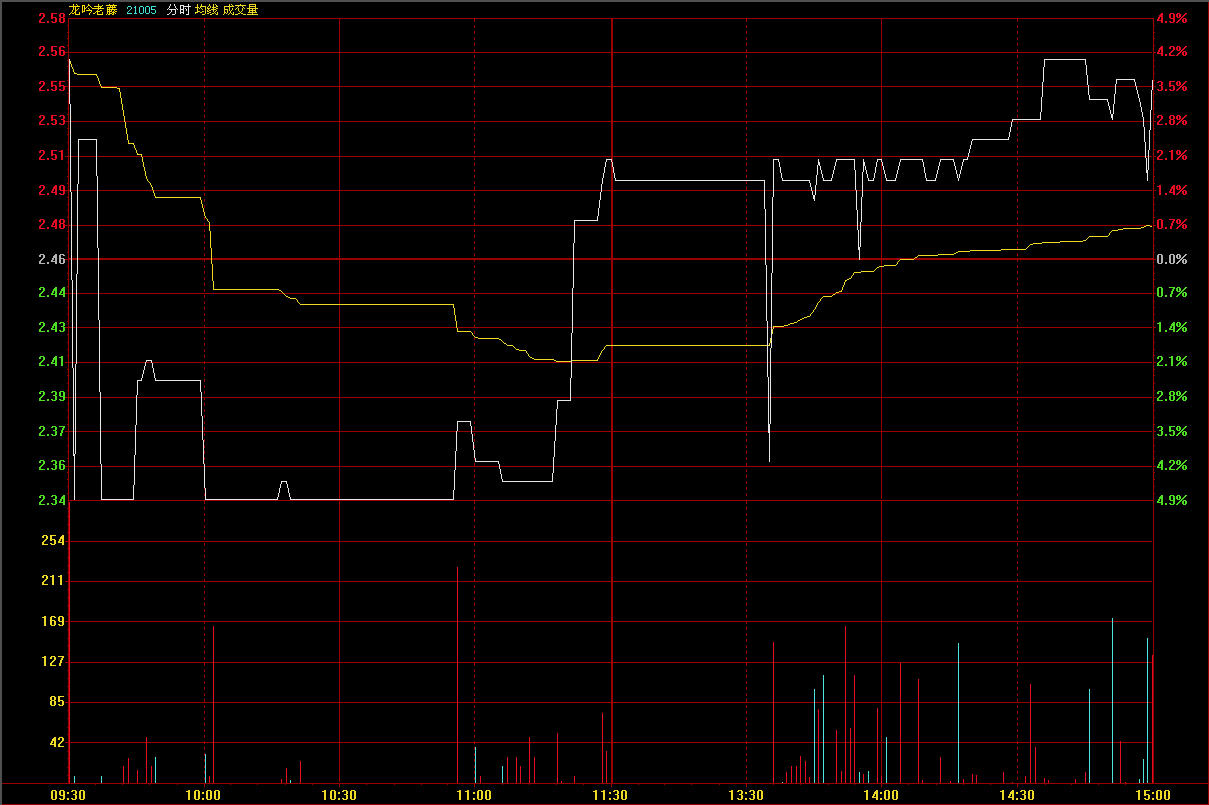The width and height of the screenshot is (1209, 805).
Task: Select the 分时 label in header
Action: [177, 9]
